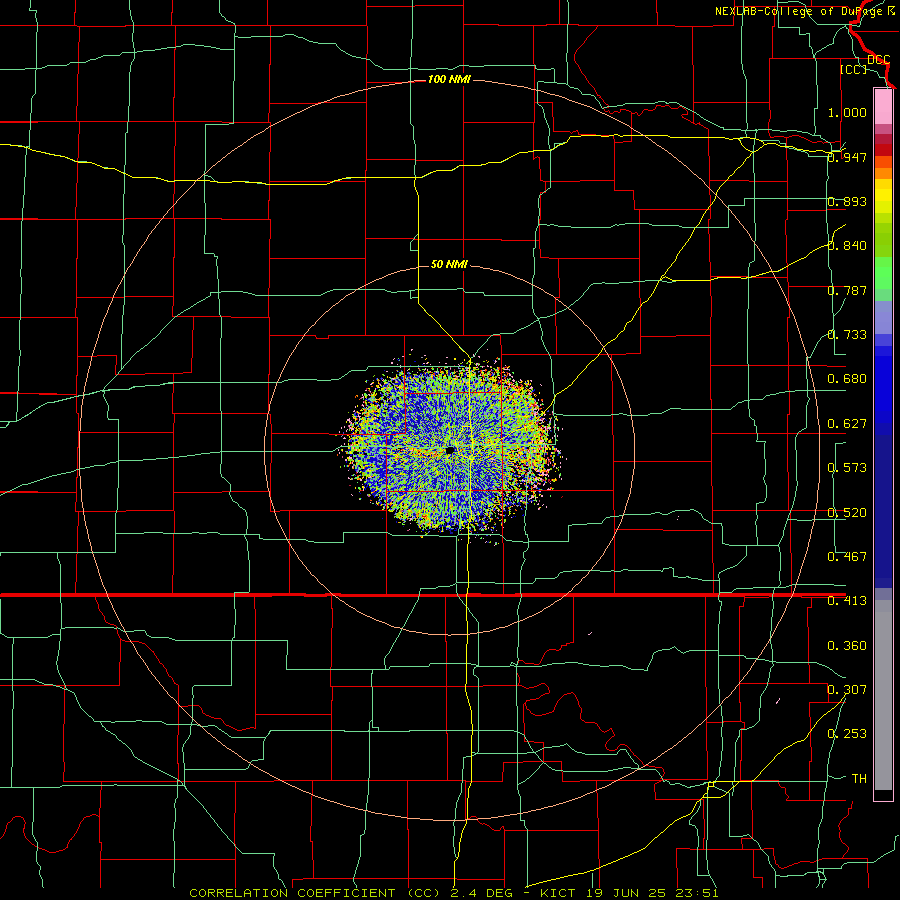The width and height of the screenshot is (900, 900).
Task: Click the 0.573 scale value
Action: 847,468
